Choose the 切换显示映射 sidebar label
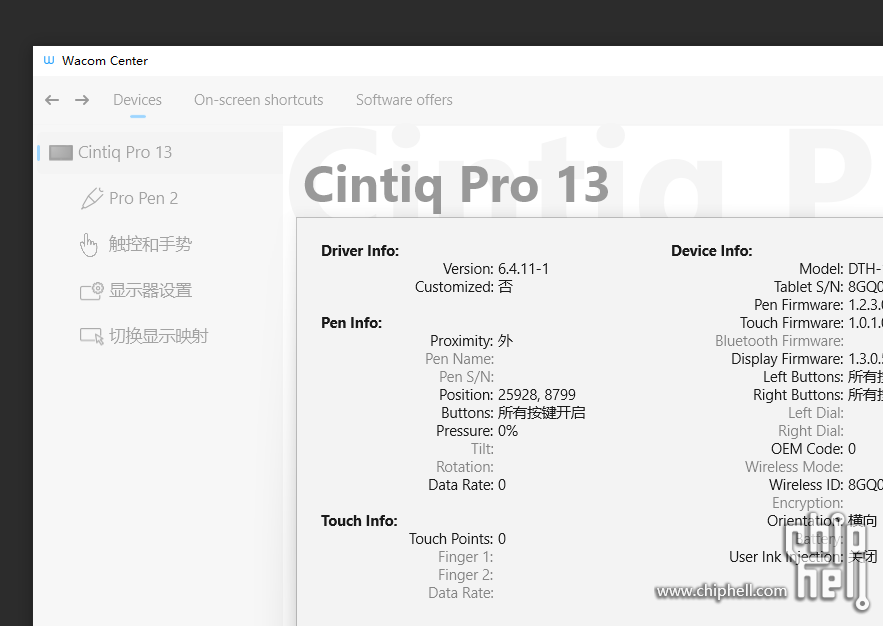The width and height of the screenshot is (883, 626). click(158, 337)
